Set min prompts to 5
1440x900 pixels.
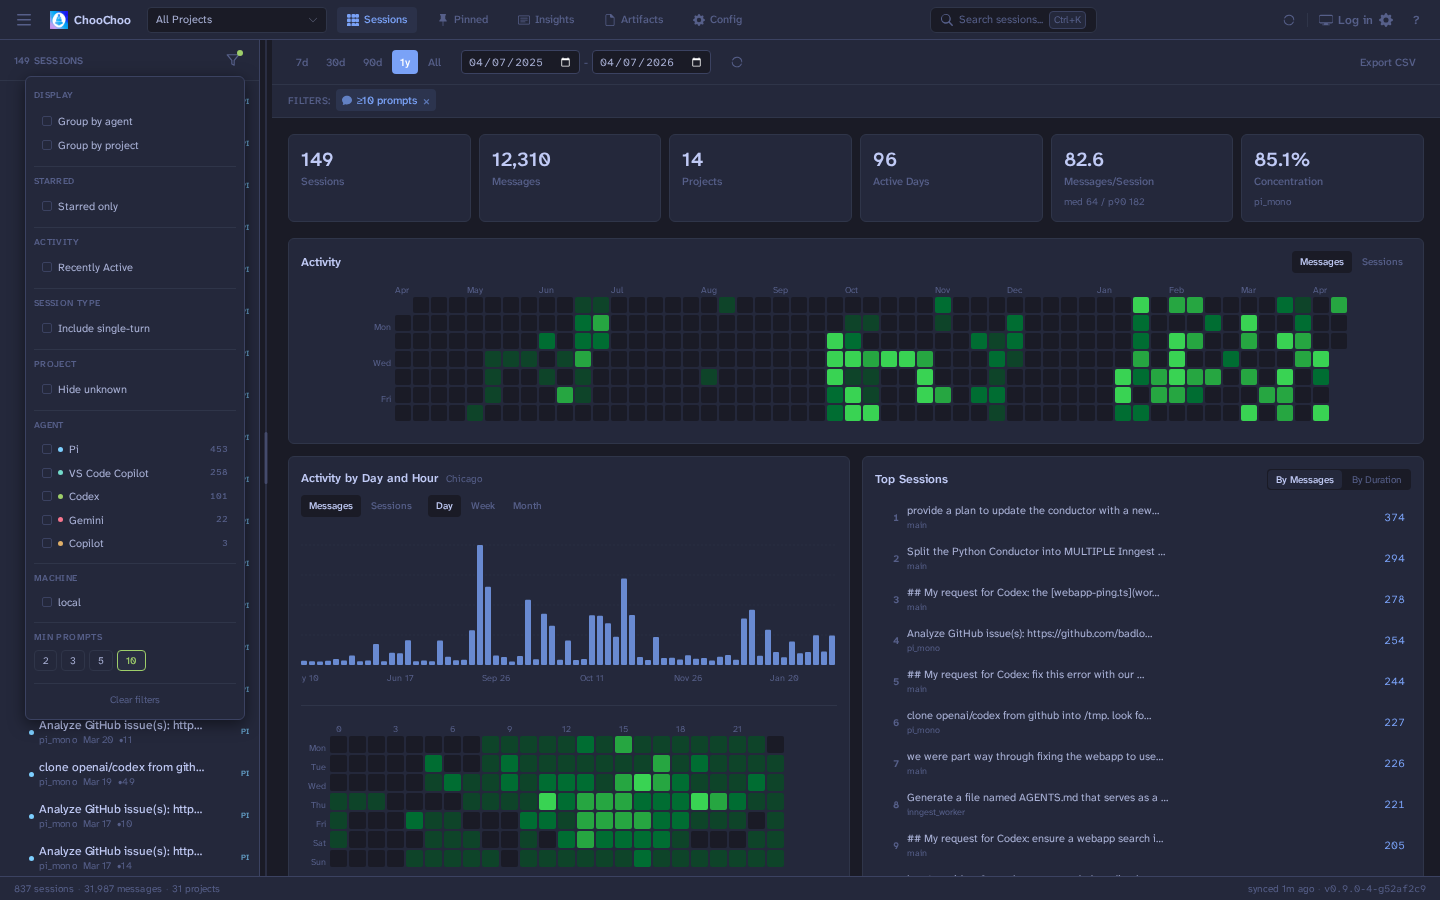[100, 660]
